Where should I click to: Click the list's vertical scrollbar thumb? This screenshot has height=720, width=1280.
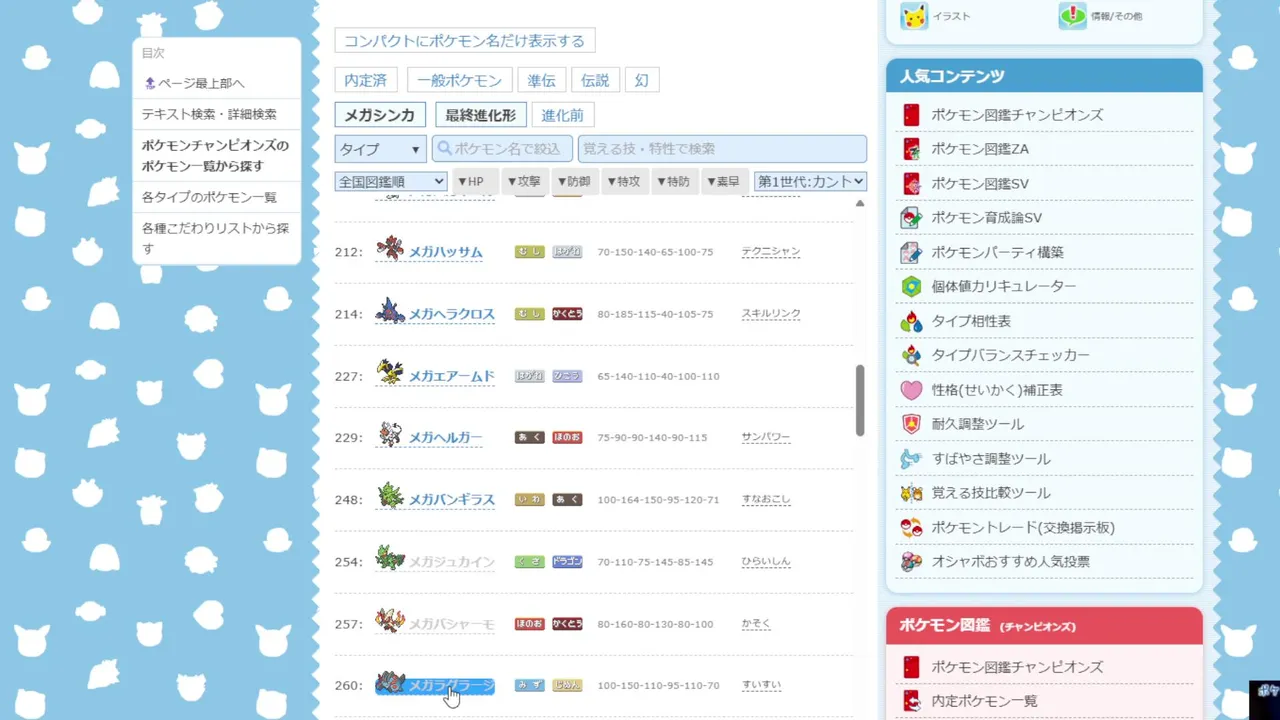[859, 400]
